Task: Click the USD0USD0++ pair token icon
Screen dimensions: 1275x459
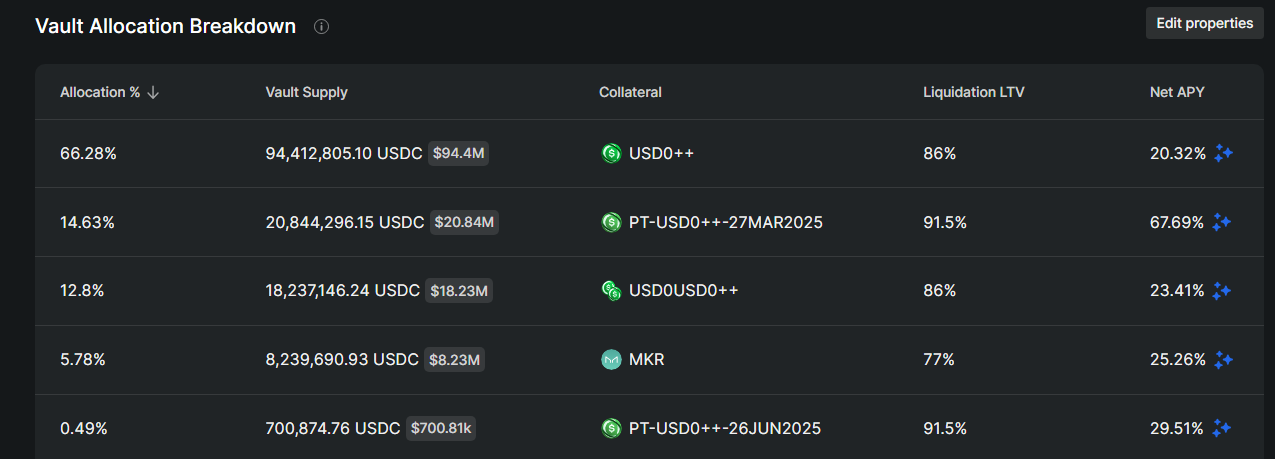Action: coord(611,290)
